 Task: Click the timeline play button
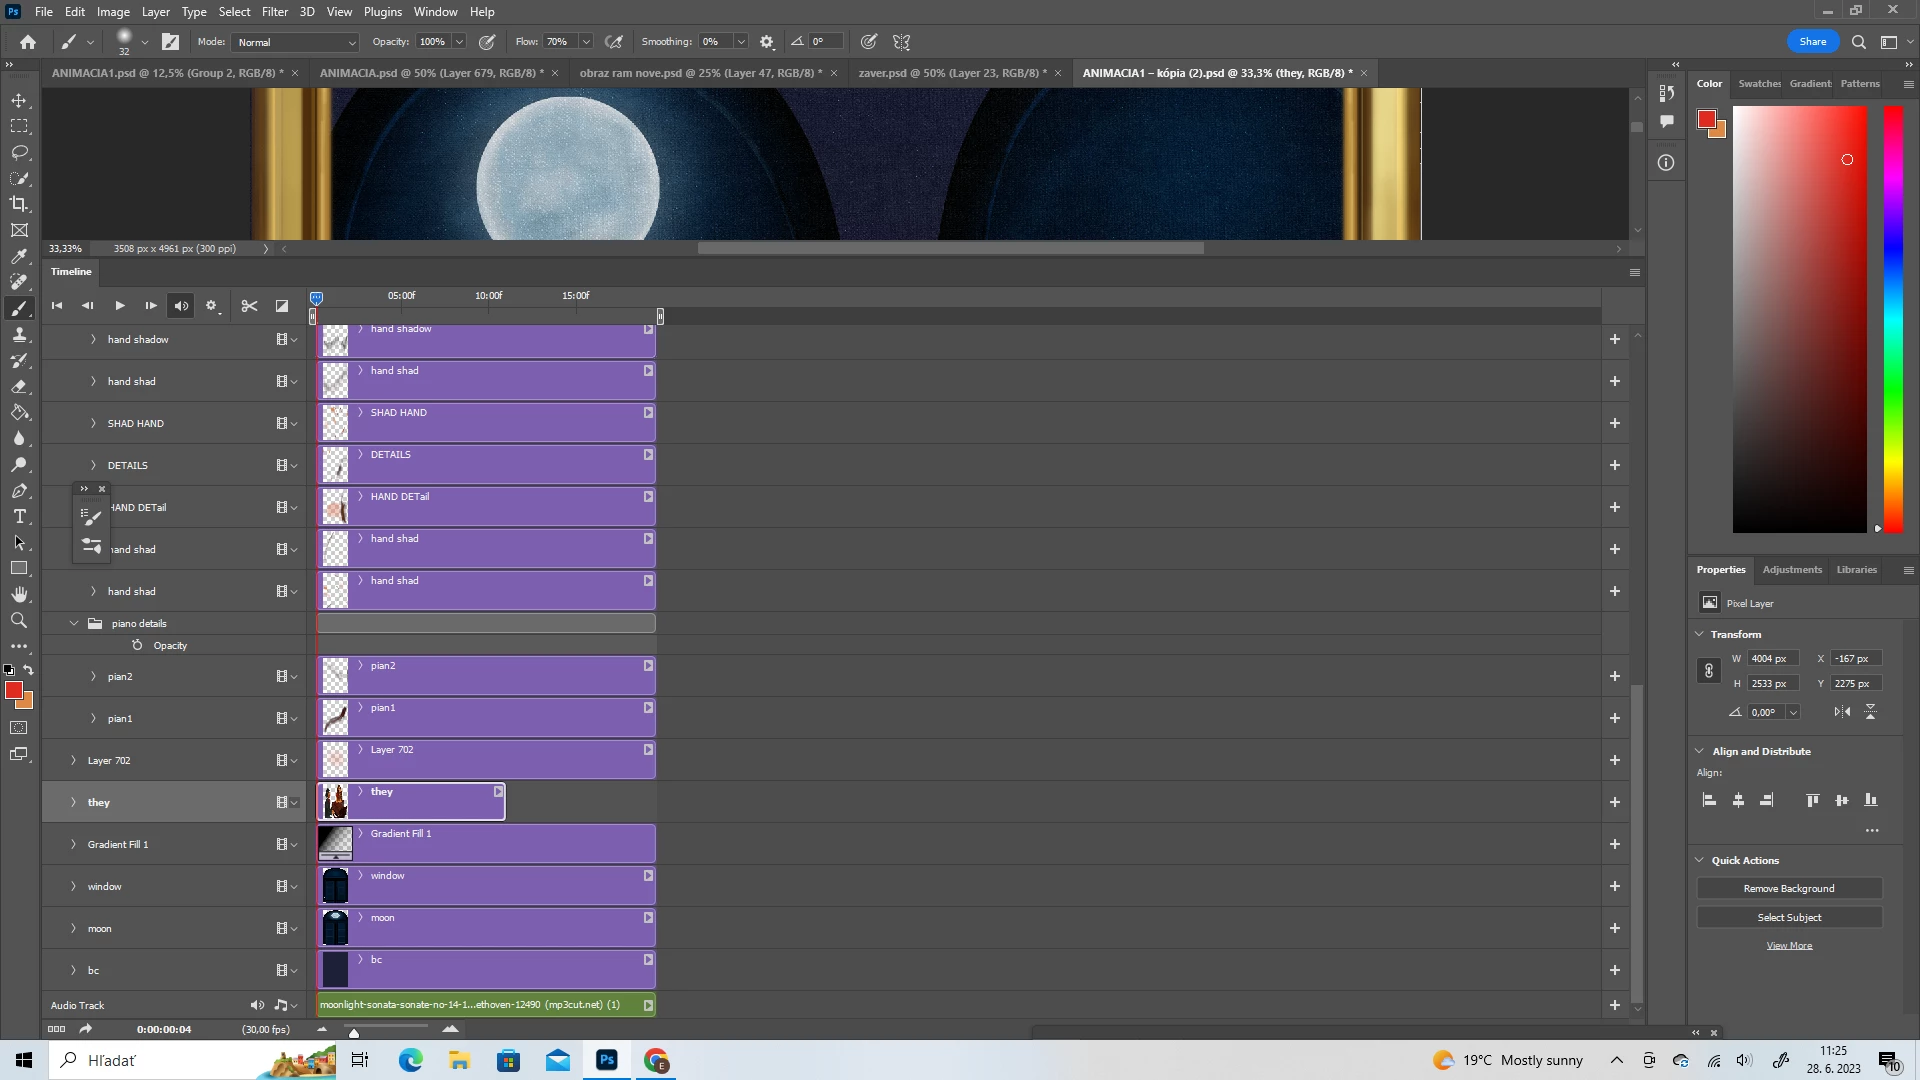(x=120, y=306)
